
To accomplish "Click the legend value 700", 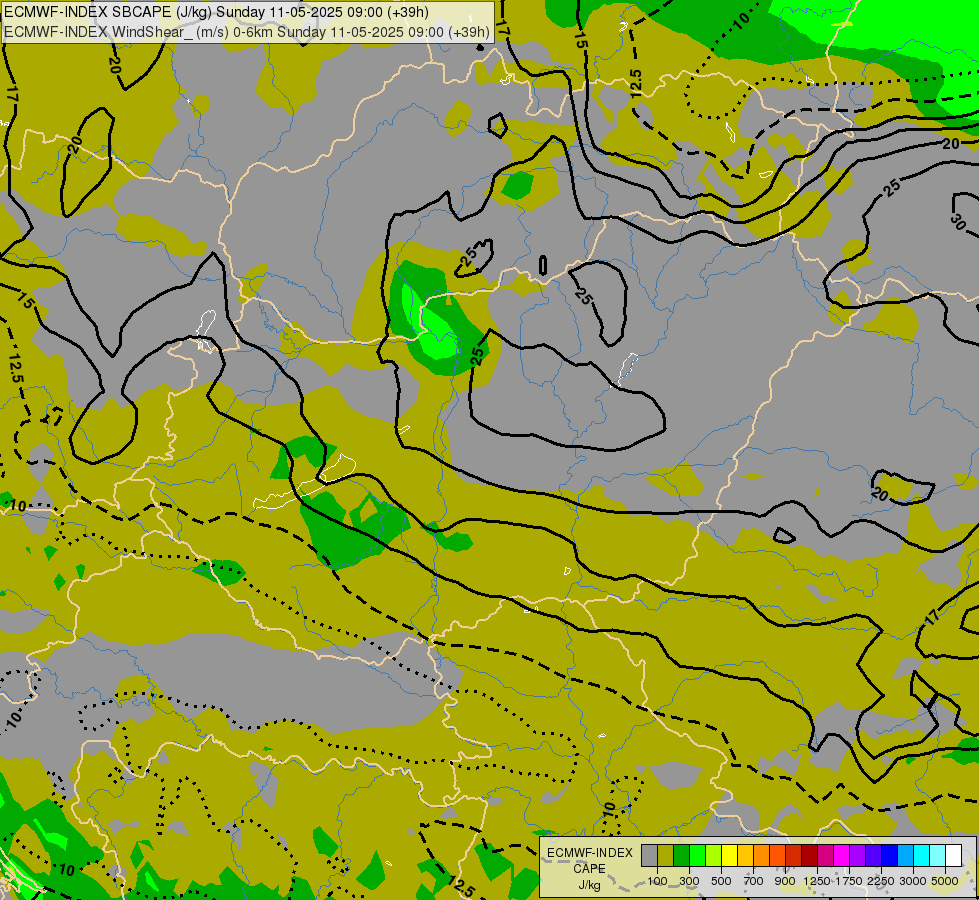I will [x=754, y=881].
